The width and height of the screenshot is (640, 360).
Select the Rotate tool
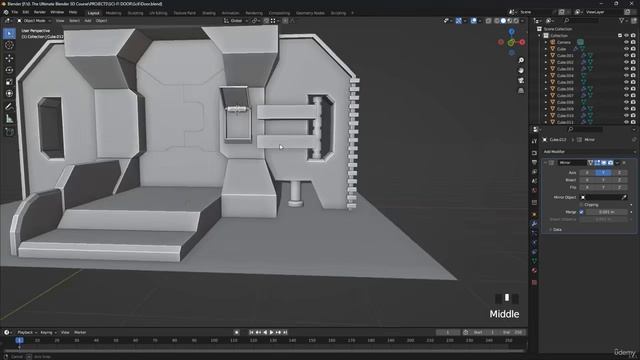9,70
